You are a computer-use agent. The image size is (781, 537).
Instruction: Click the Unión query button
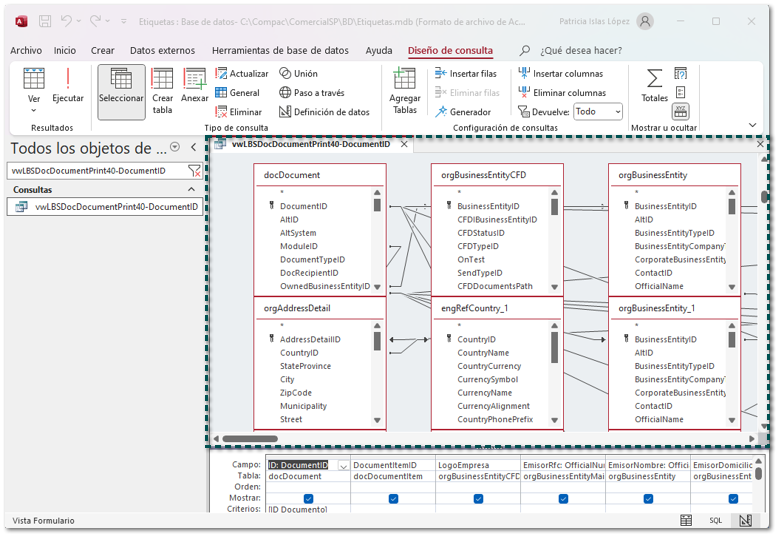(x=298, y=73)
